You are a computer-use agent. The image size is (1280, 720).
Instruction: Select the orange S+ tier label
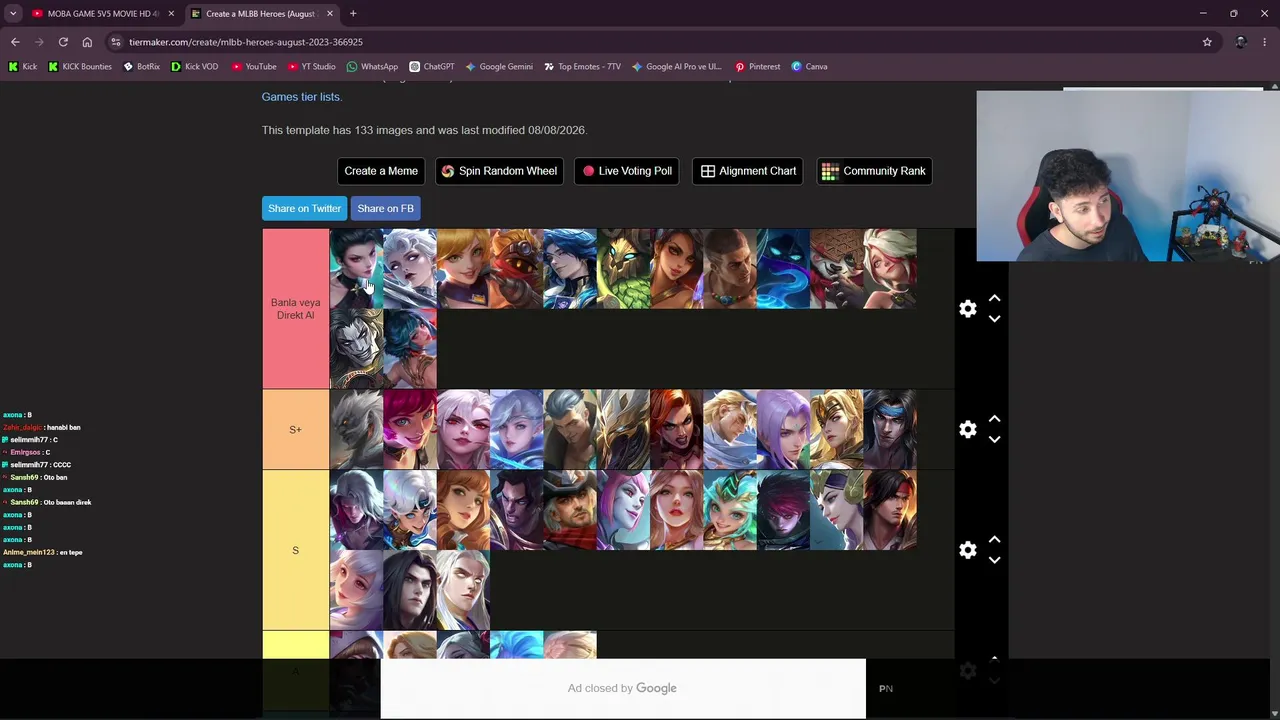295,430
